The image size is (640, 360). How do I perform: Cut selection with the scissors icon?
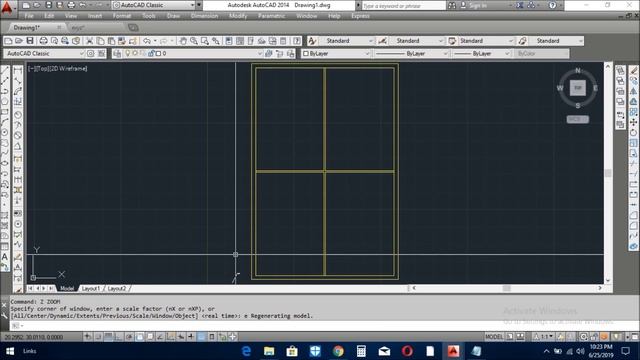89,41
